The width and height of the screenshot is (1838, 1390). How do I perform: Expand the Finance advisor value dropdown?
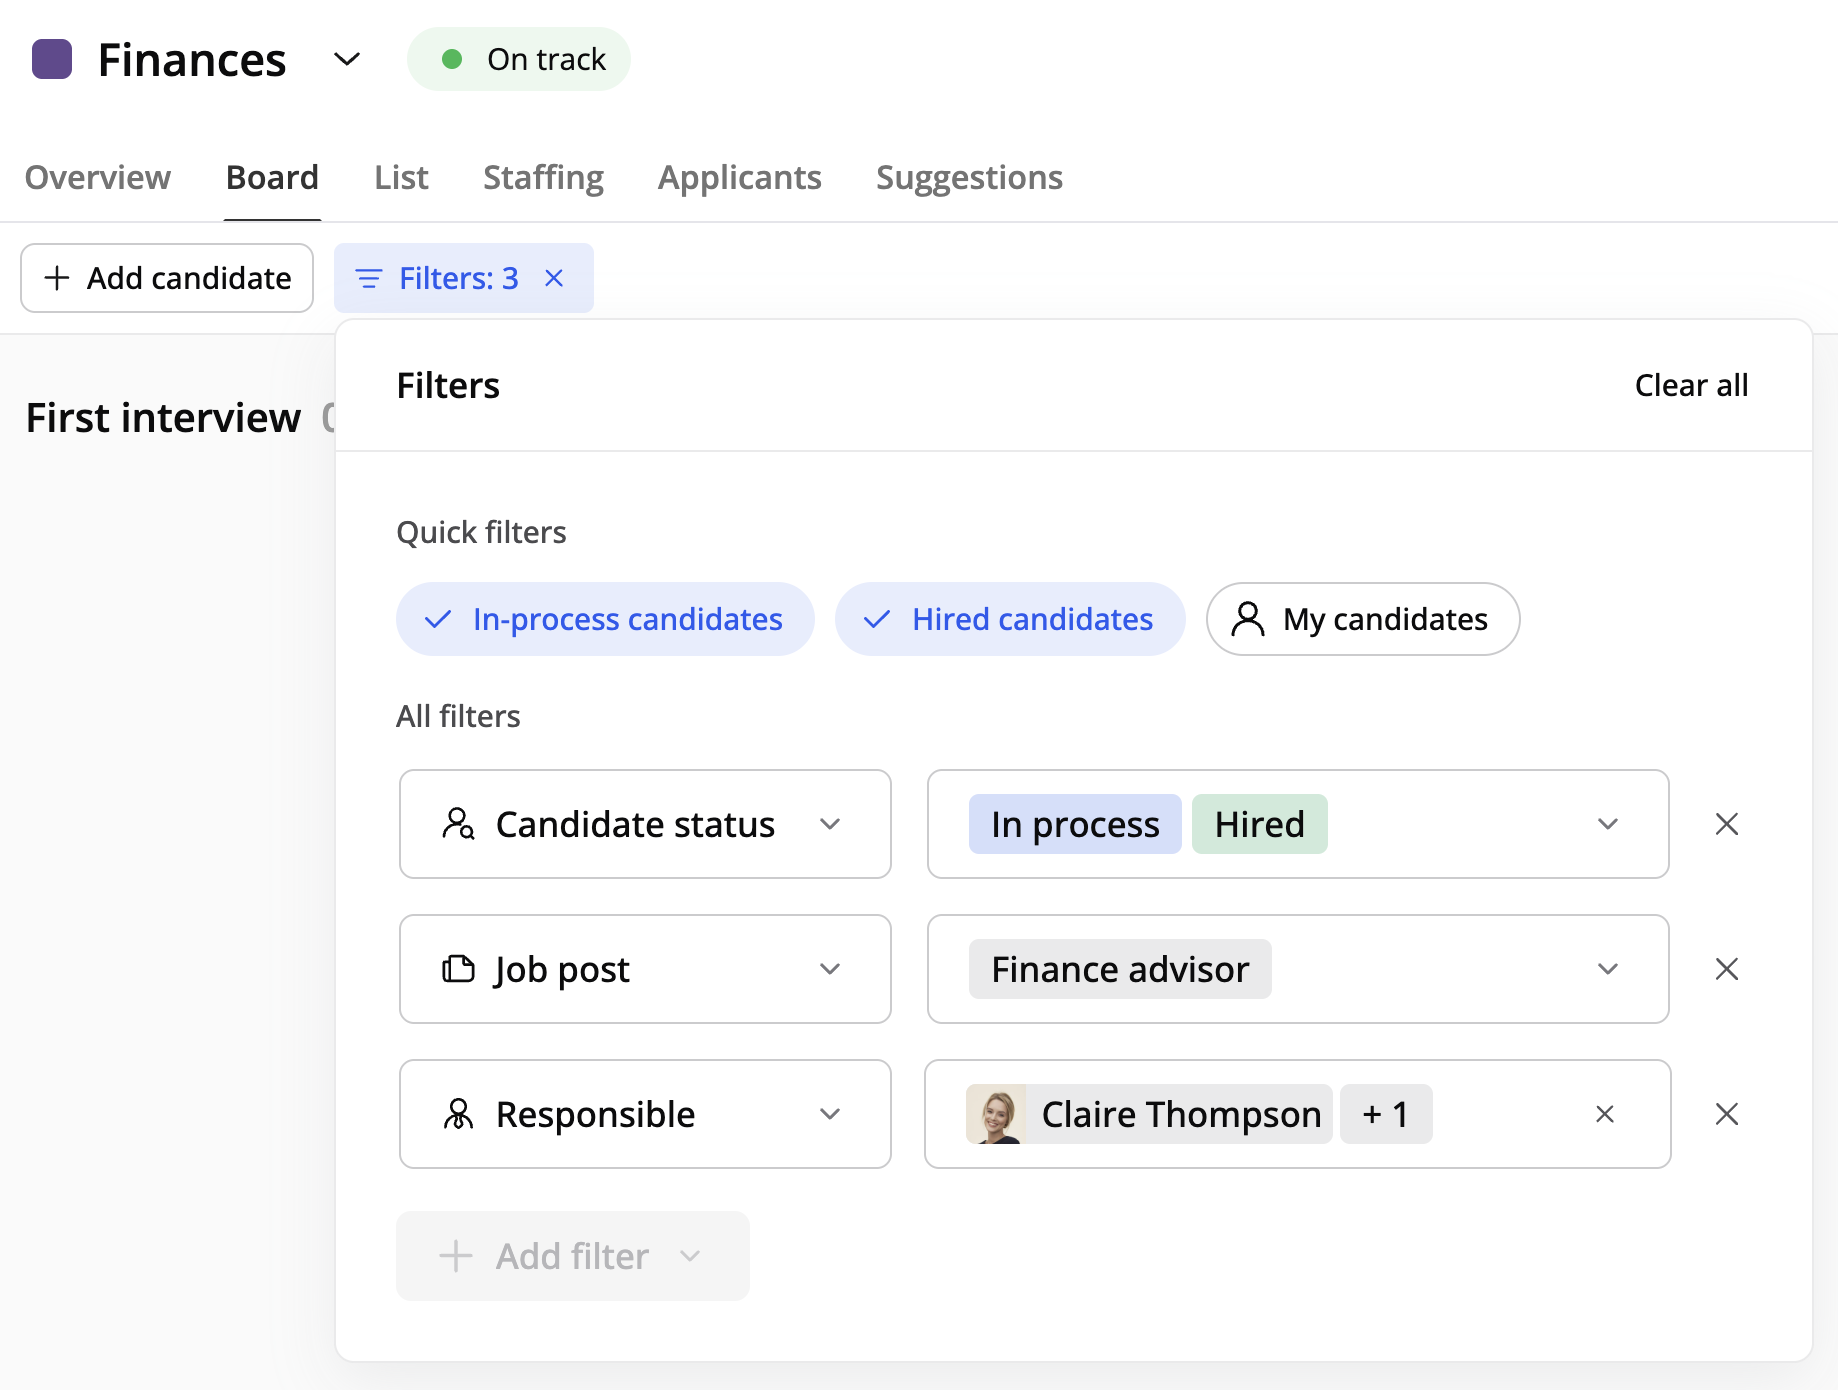point(1606,969)
